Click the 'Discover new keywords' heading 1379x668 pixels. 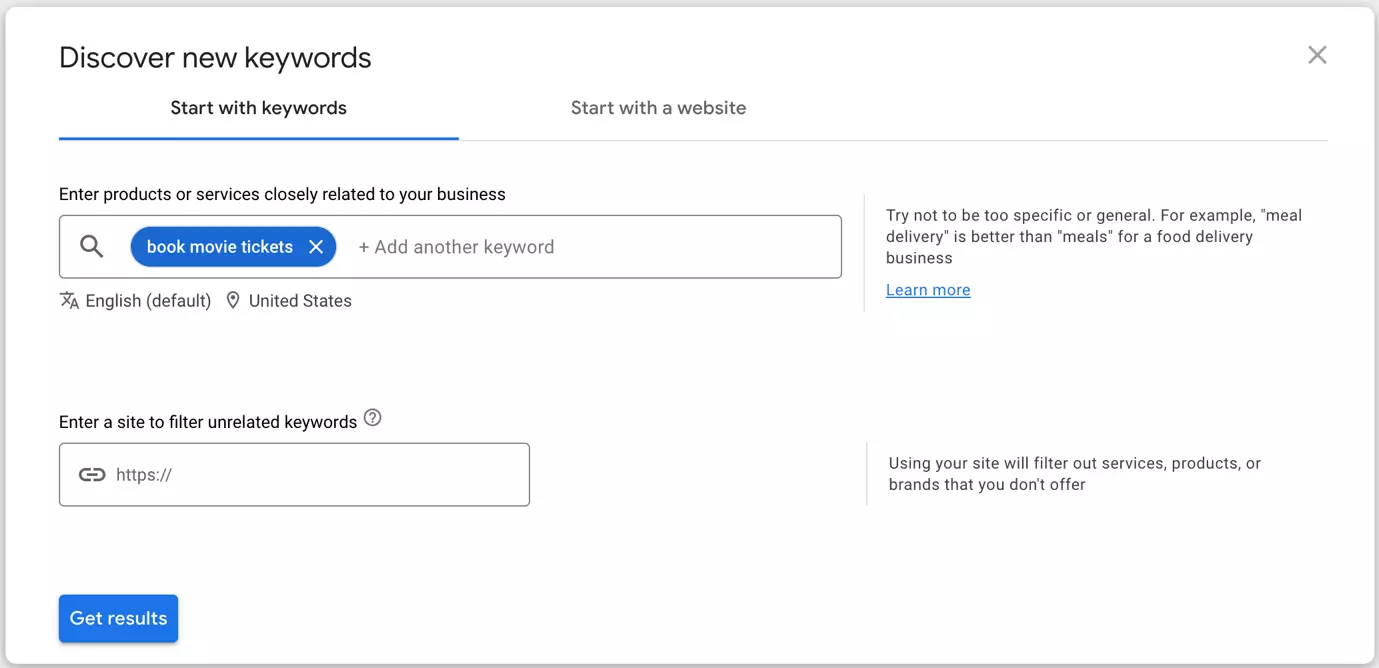(x=215, y=58)
